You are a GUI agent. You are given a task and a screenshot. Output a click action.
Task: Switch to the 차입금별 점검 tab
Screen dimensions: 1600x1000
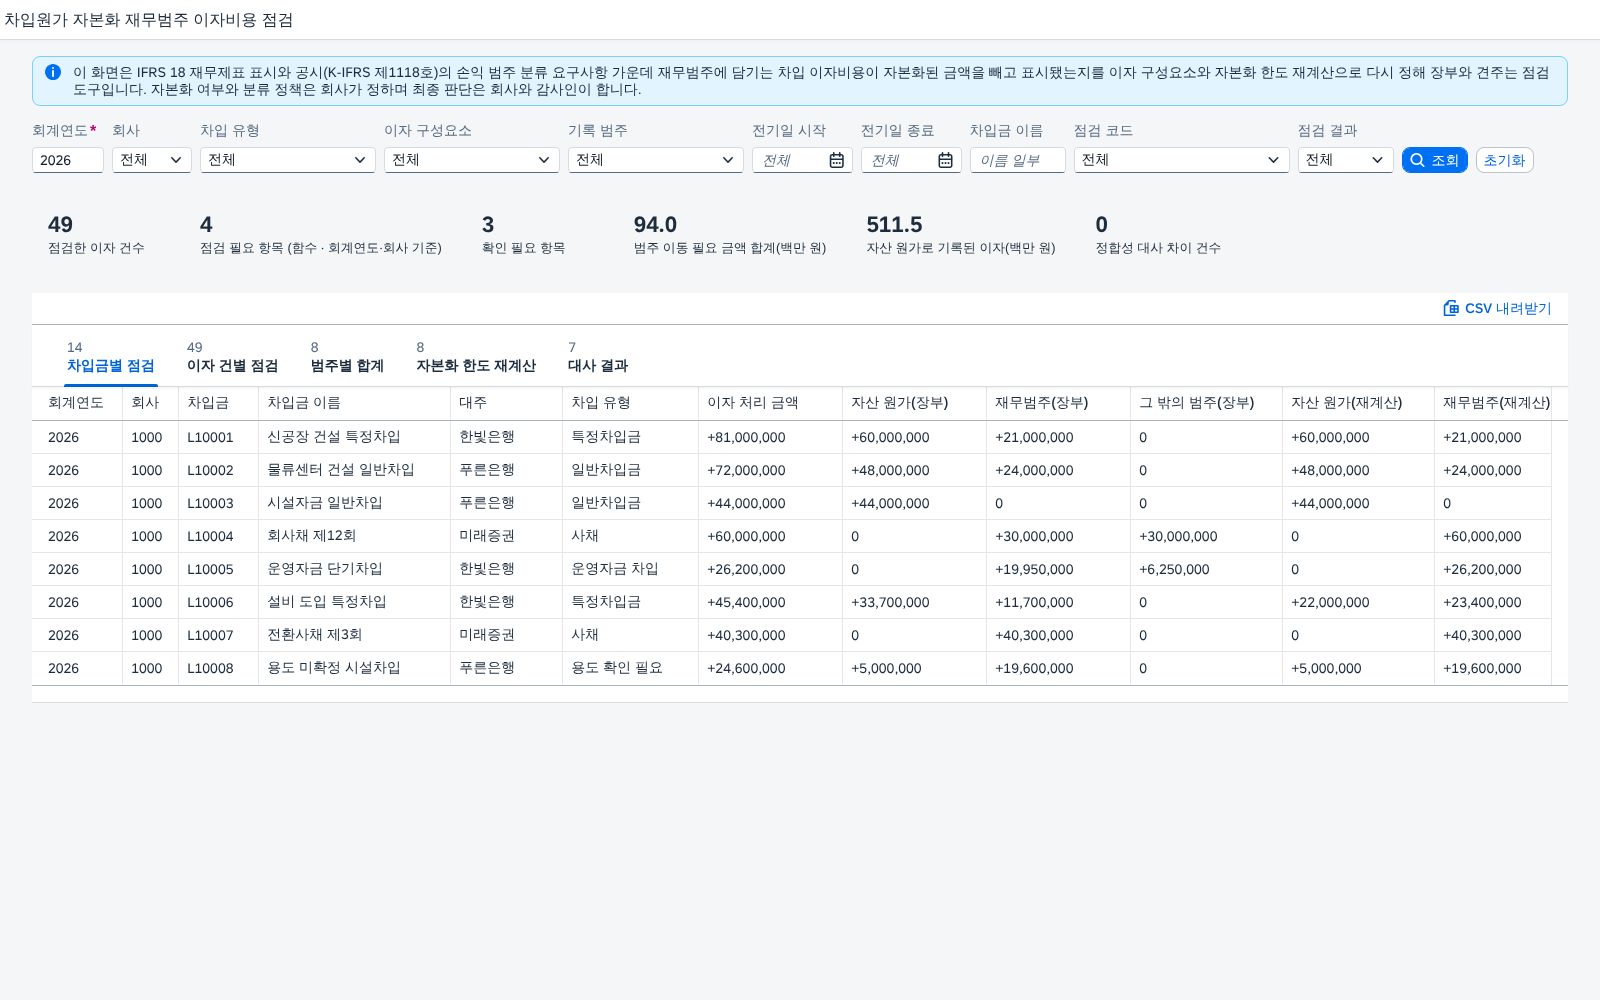pos(111,358)
